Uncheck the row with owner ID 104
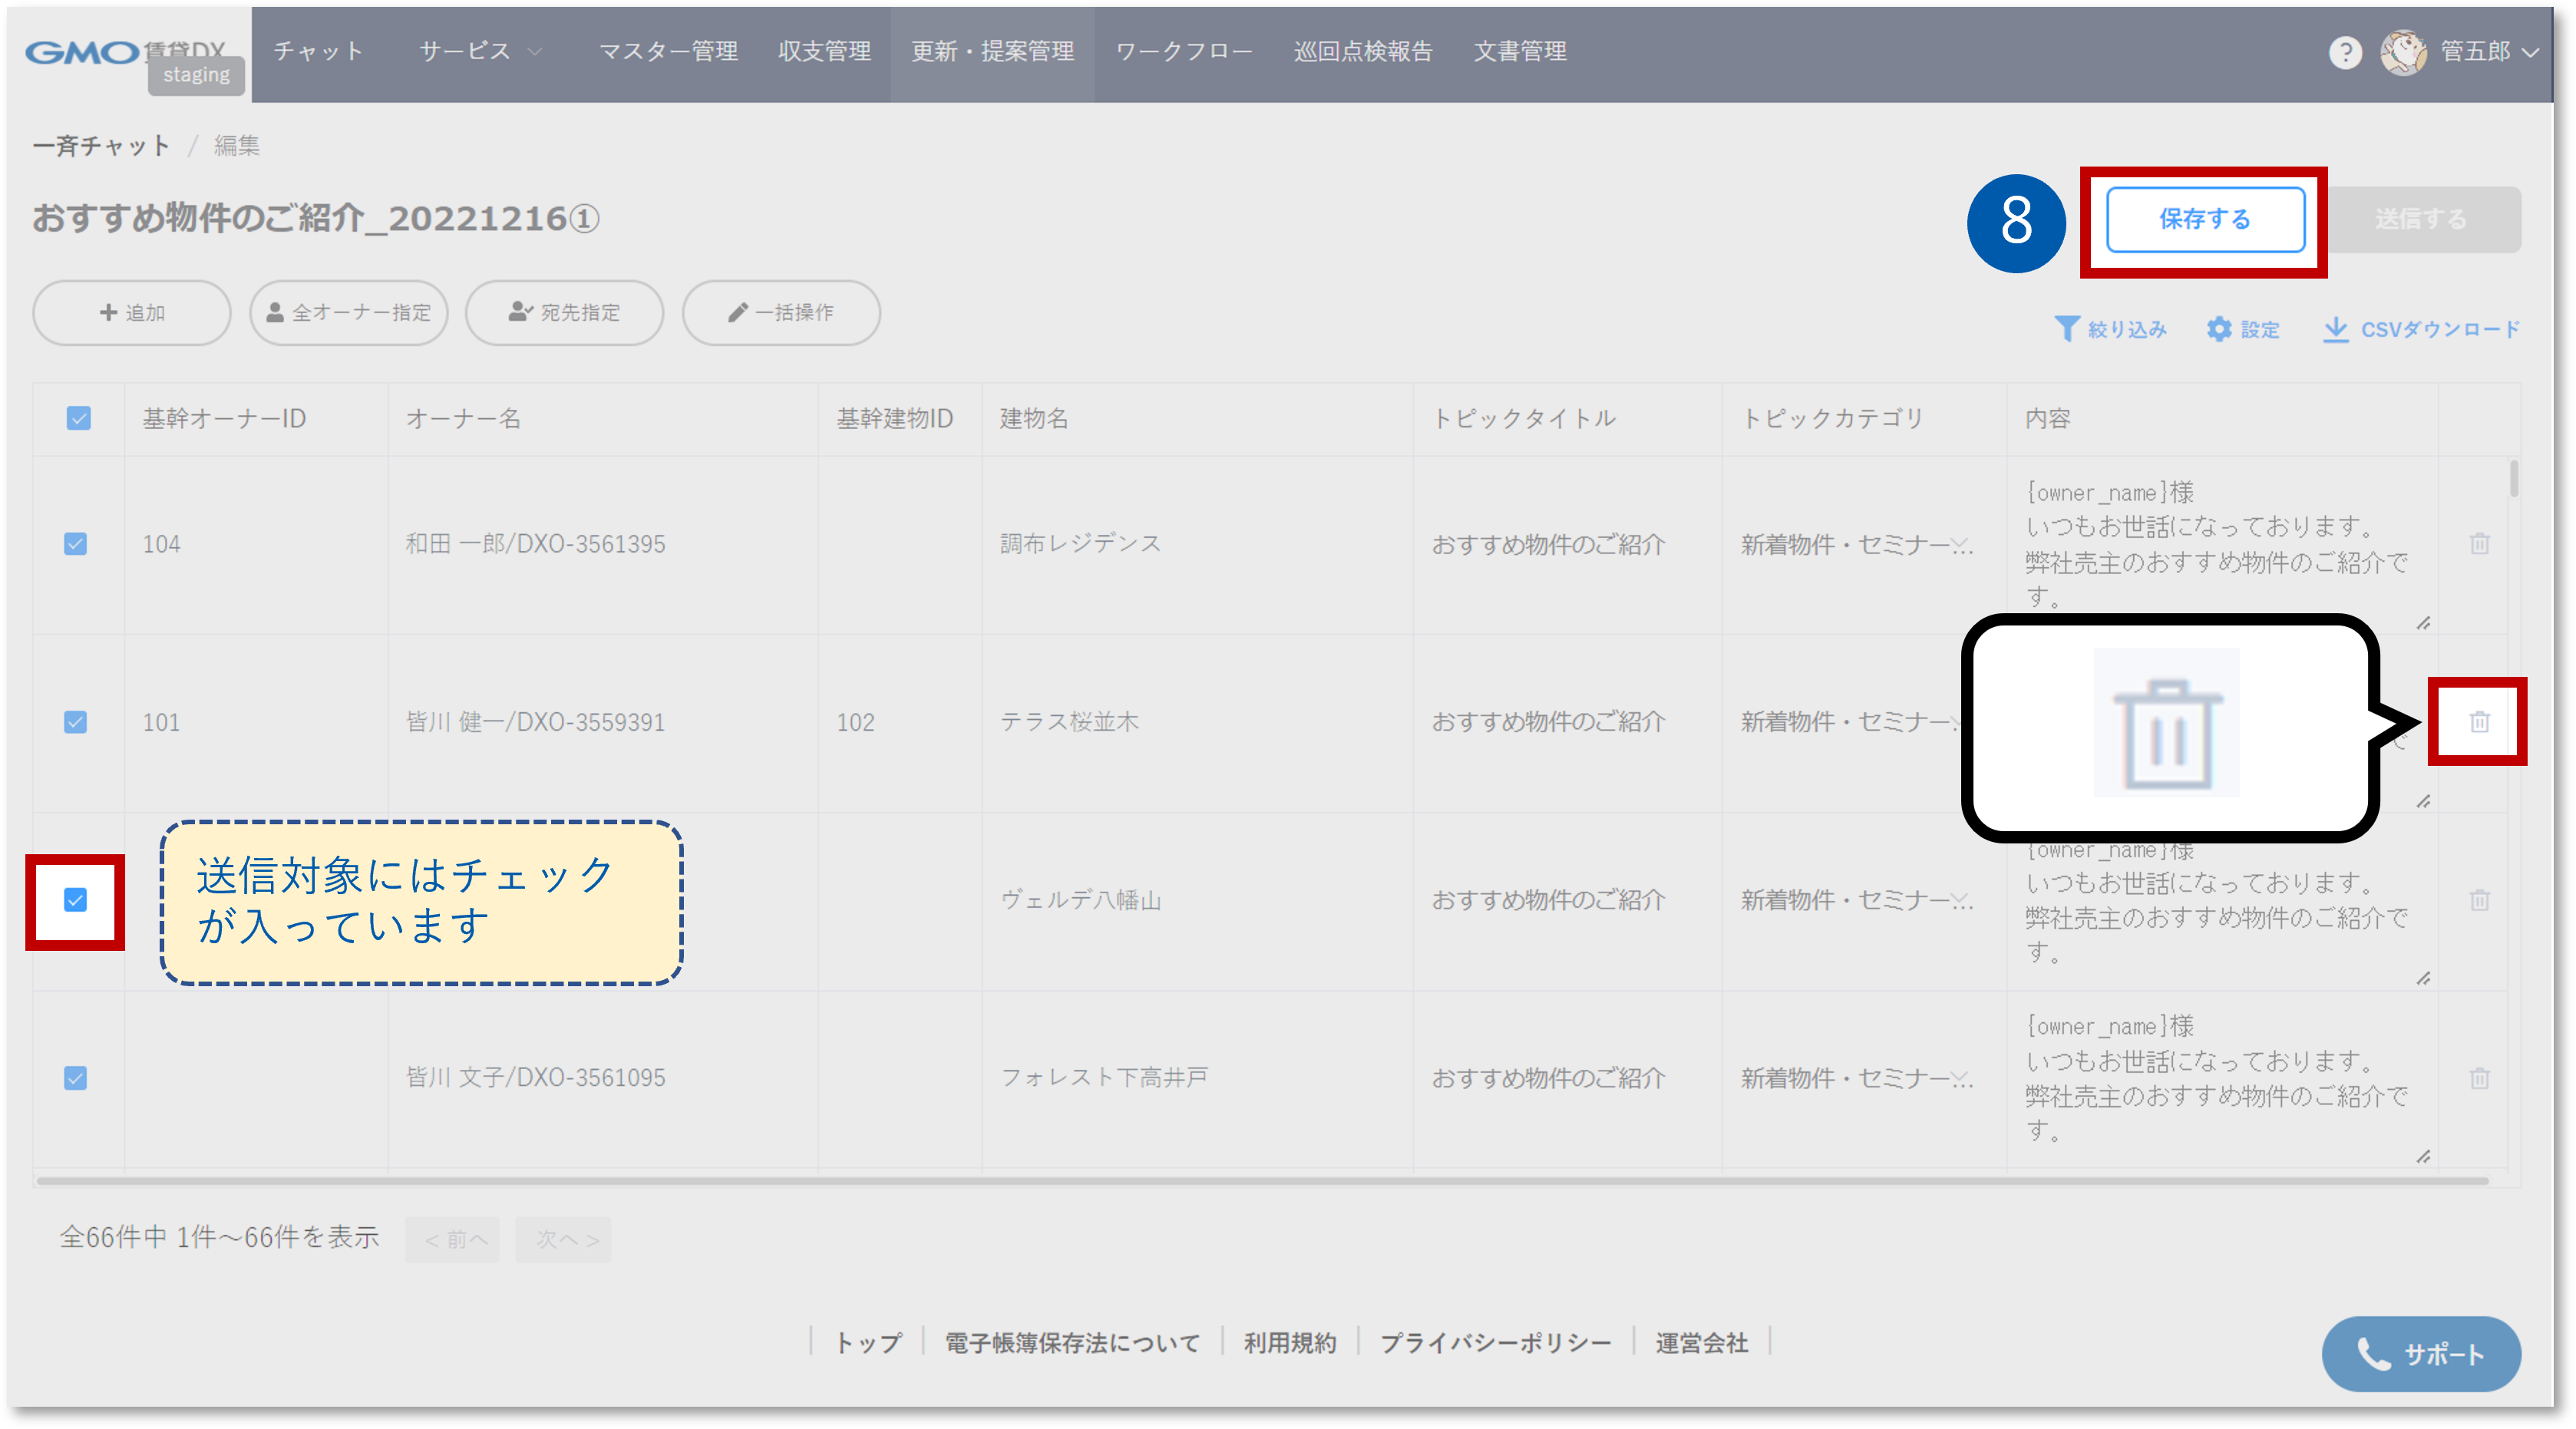Image resolution: width=2576 pixels, height=1429 pixels. pos(75,544)
